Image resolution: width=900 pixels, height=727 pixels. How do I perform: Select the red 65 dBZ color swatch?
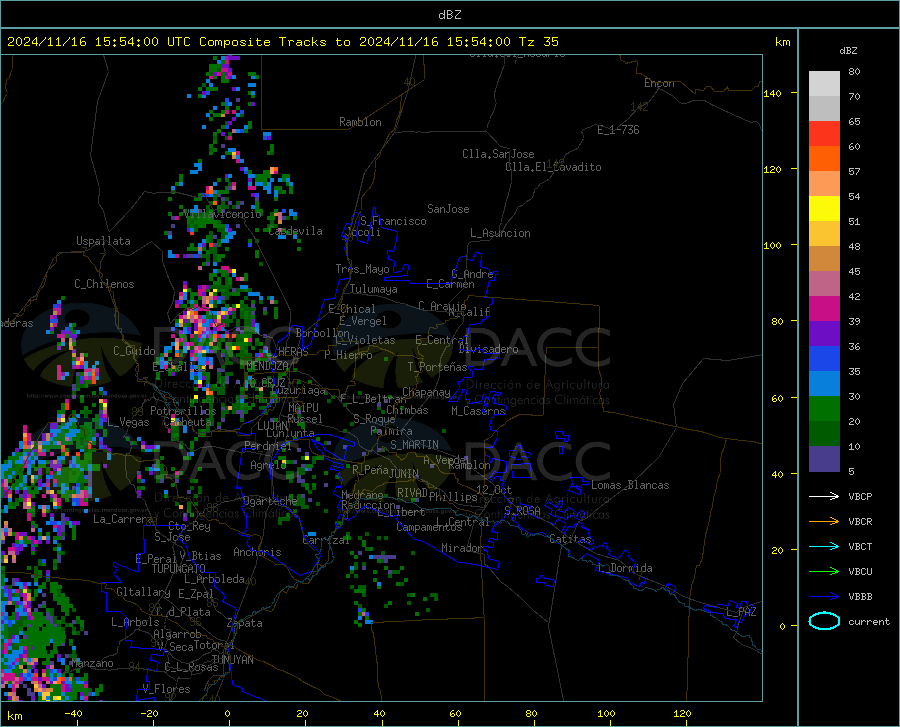click(x=824, y=134)
